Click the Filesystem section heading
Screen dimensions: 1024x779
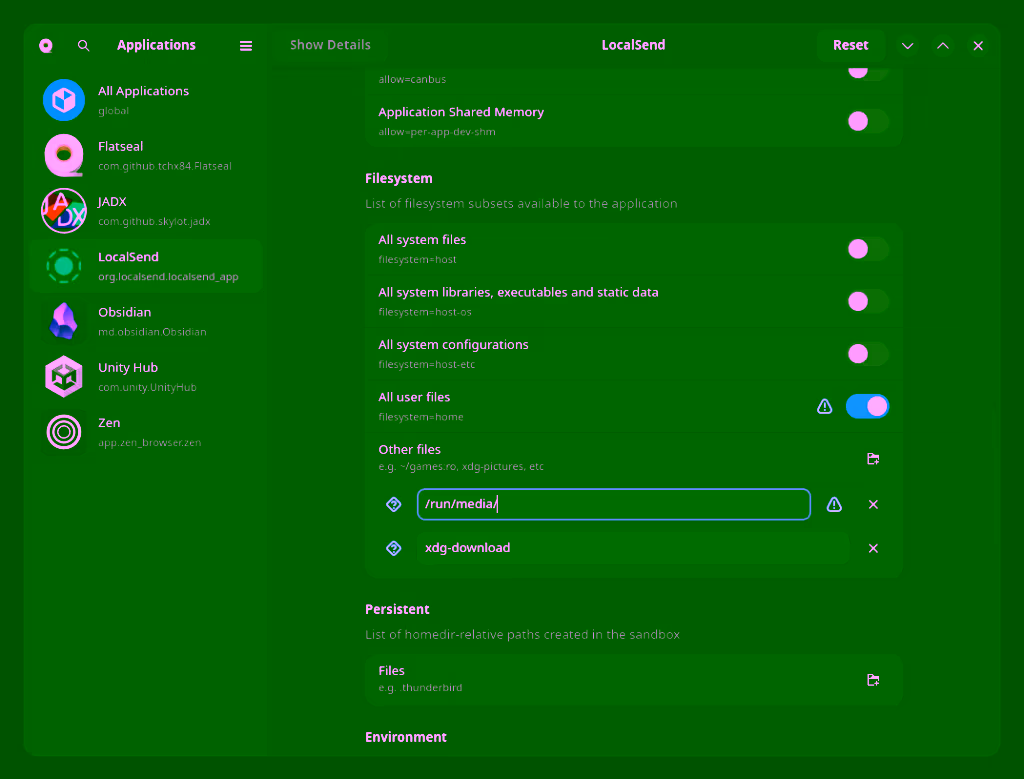click(x=398, y=179)
